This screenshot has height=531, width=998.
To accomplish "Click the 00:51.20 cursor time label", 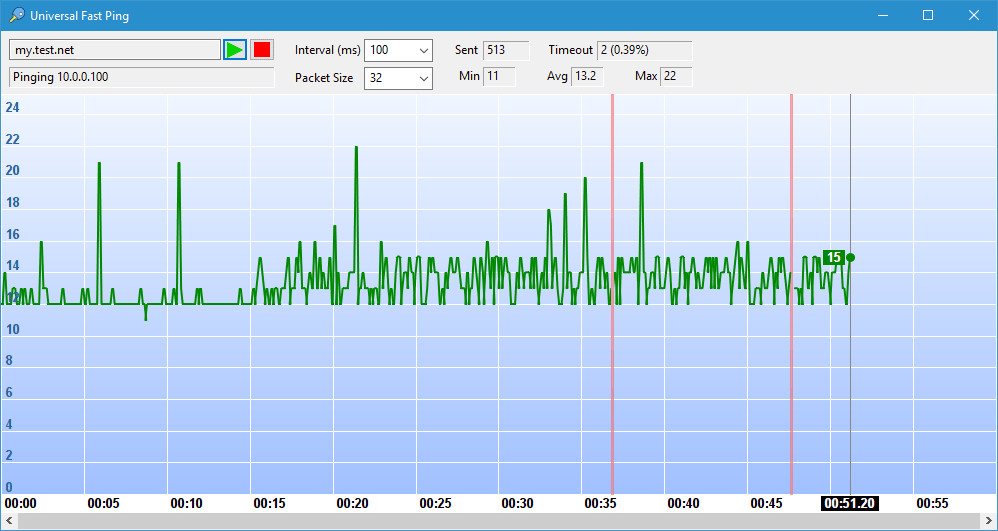I will click(849, 504).
